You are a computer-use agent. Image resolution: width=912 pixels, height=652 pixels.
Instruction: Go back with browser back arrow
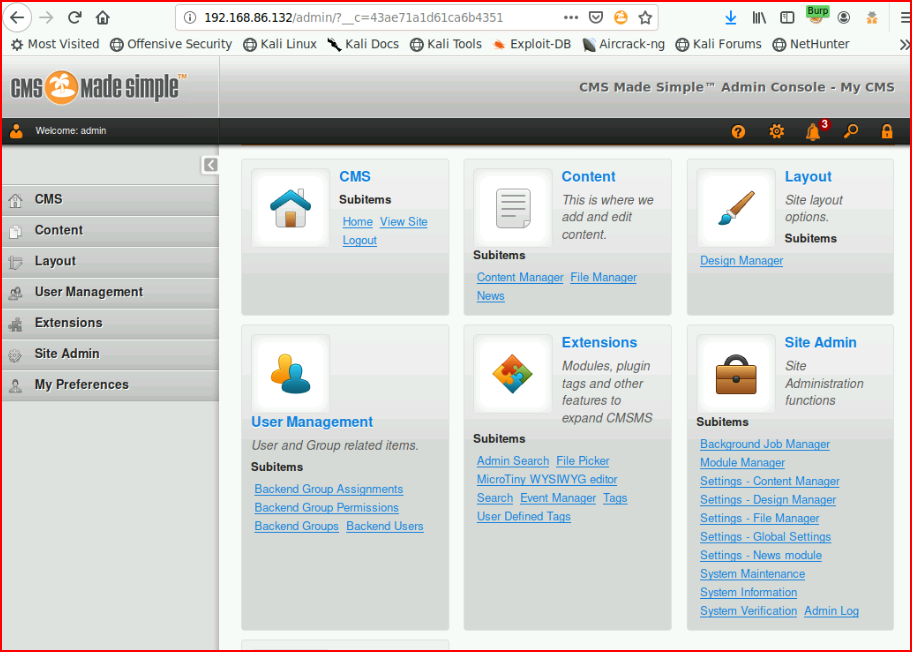[17, 17]
